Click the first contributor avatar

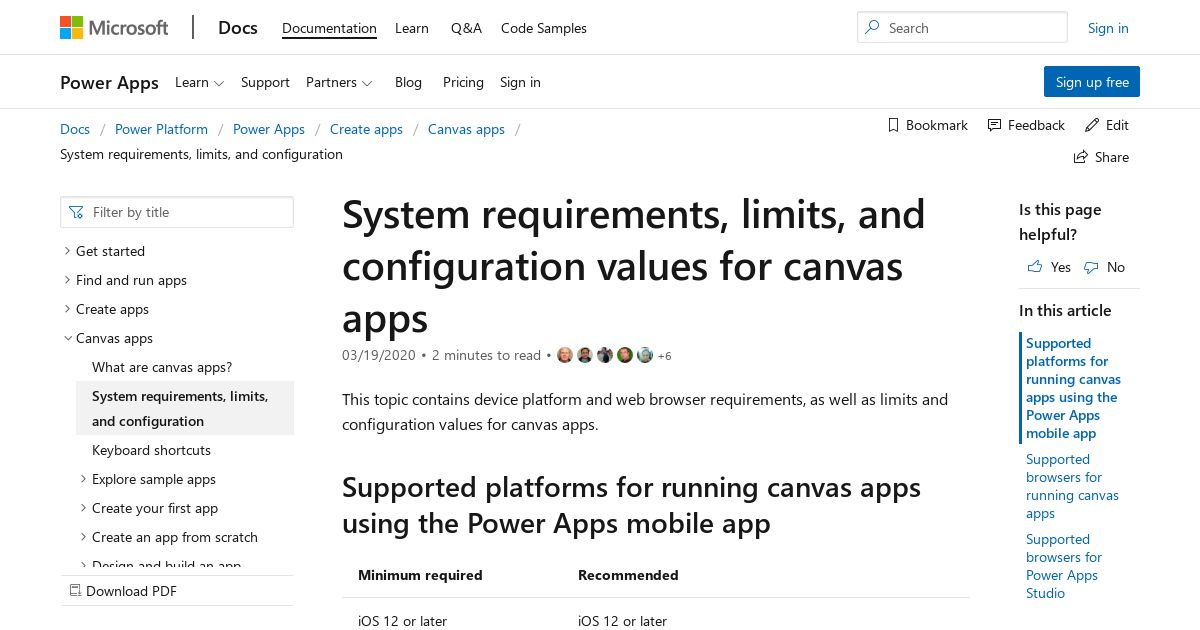pyautogui.click(x=565, y=355)
